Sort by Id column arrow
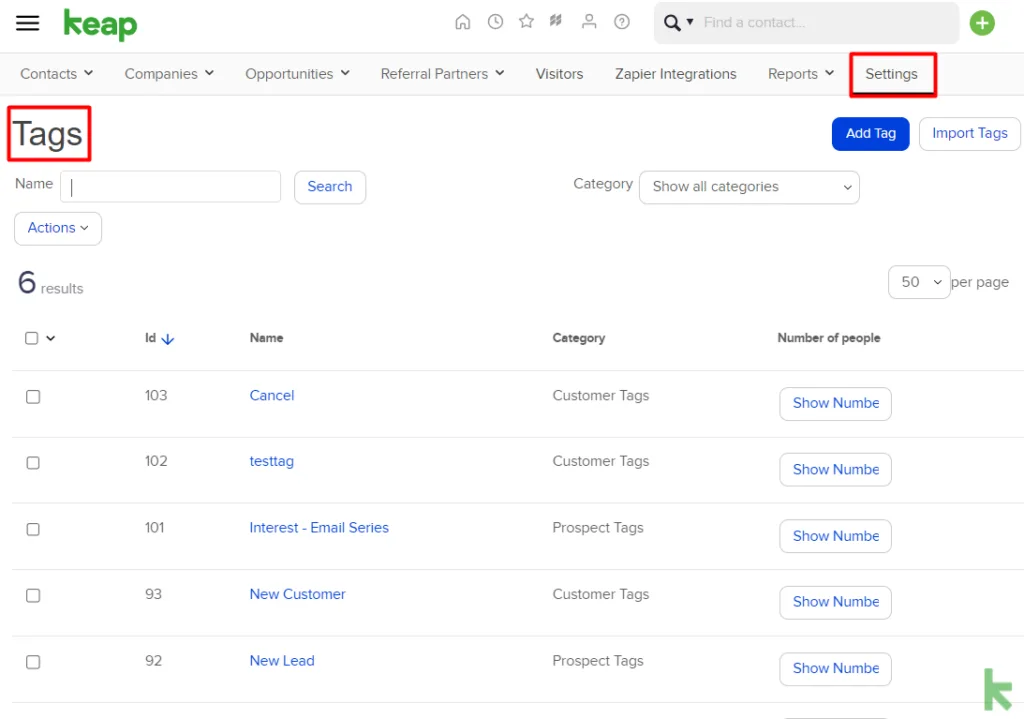1024x719 pixels. [x=168, y=339]
